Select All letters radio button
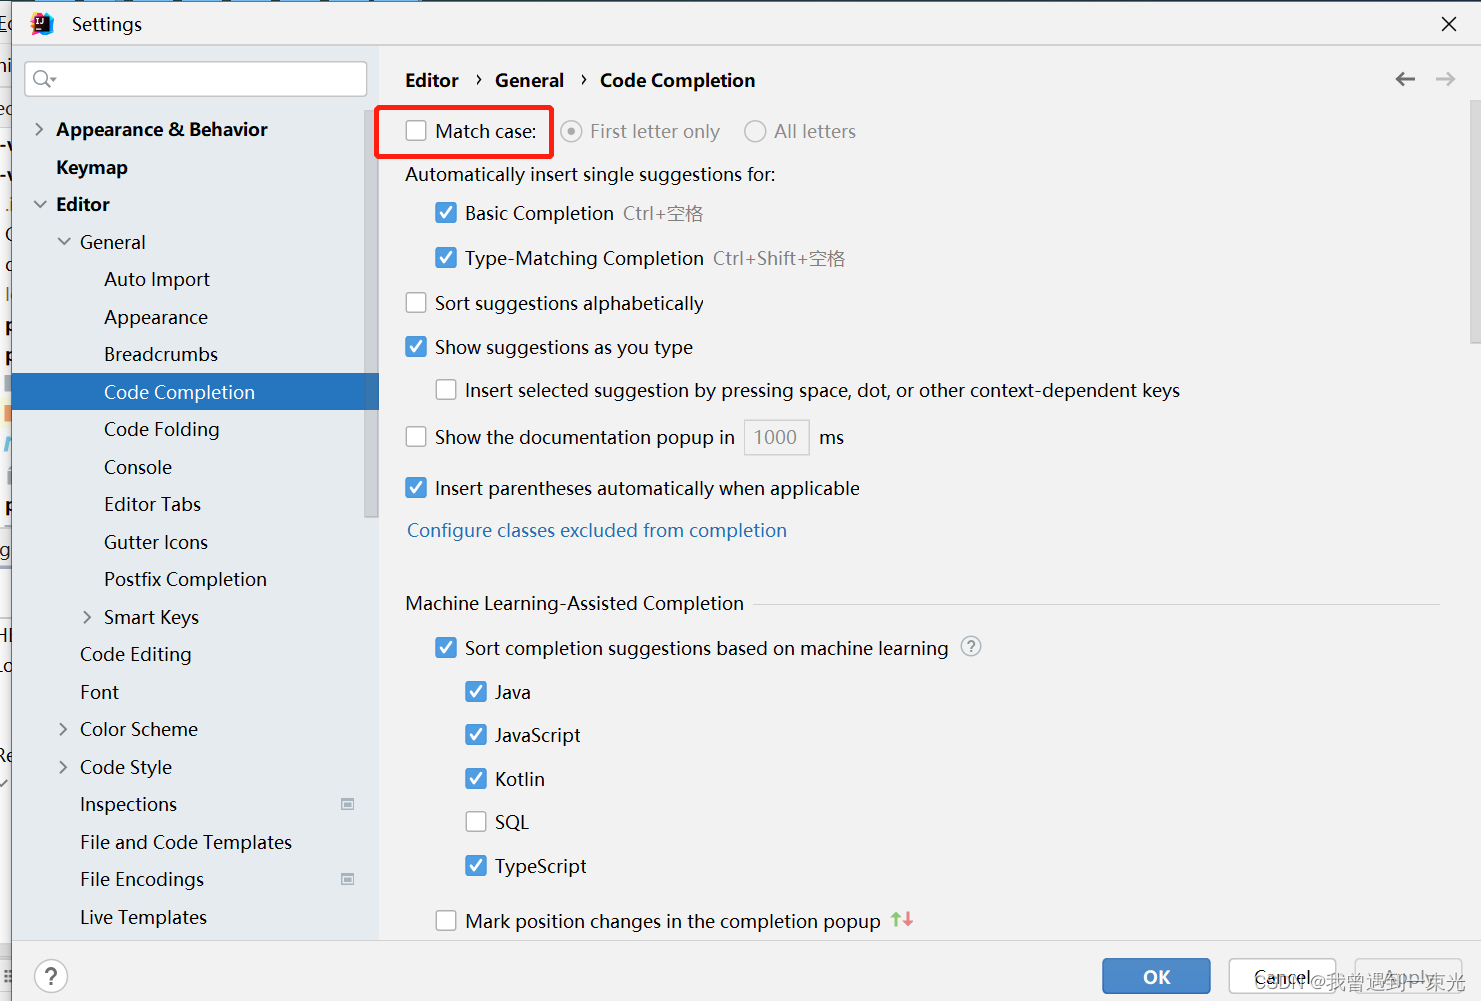1481x1001 pixels. click(x=755, y=131)
